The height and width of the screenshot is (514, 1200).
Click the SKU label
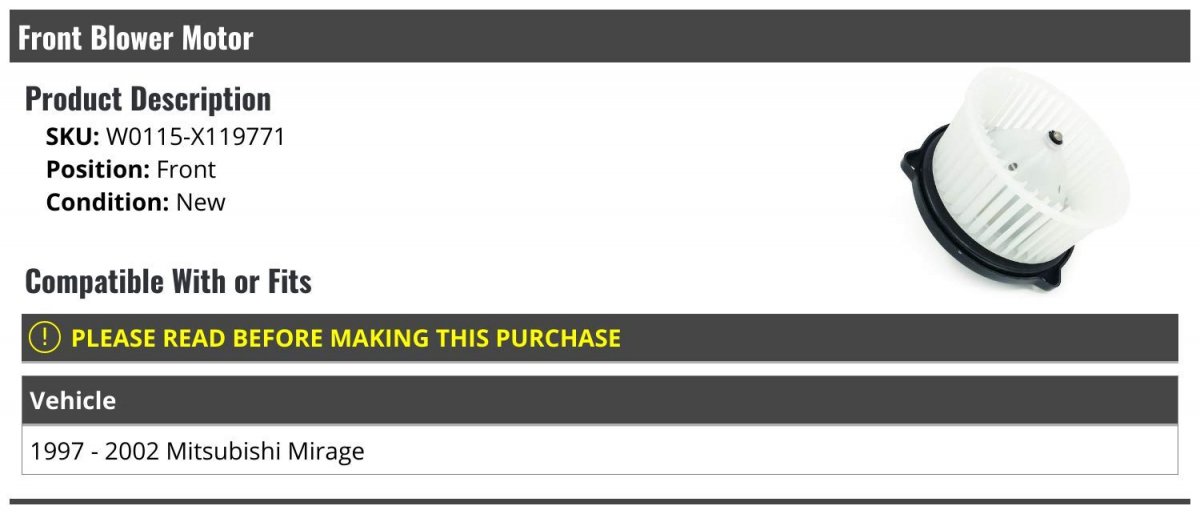73,137
